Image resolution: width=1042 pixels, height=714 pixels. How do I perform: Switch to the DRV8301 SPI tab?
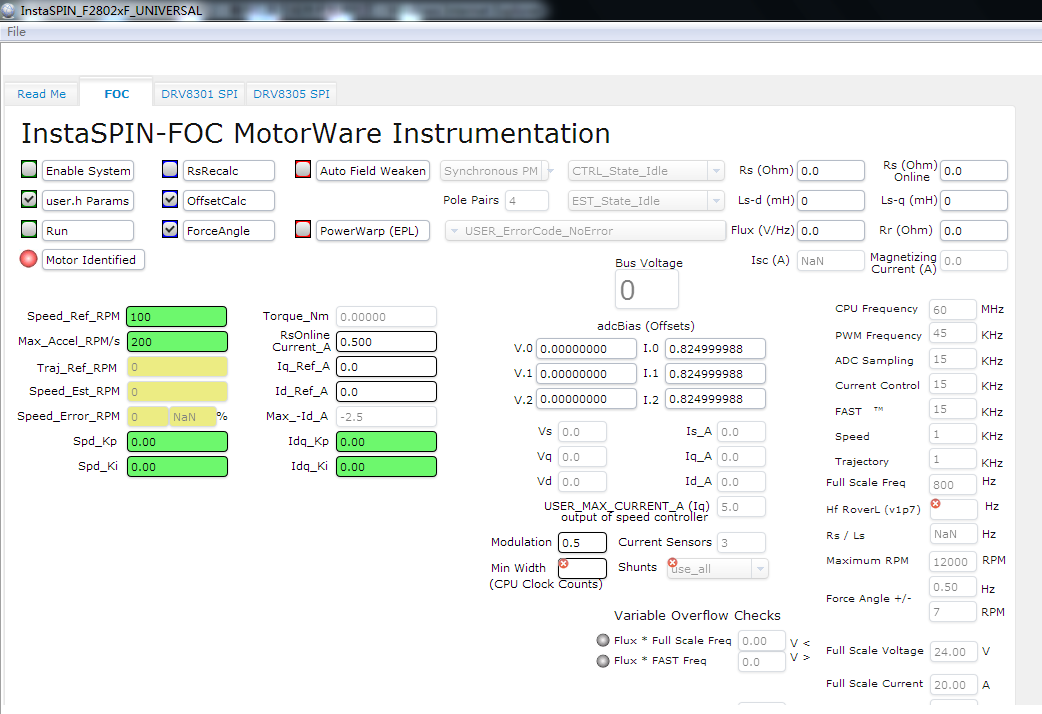point(199,94)
